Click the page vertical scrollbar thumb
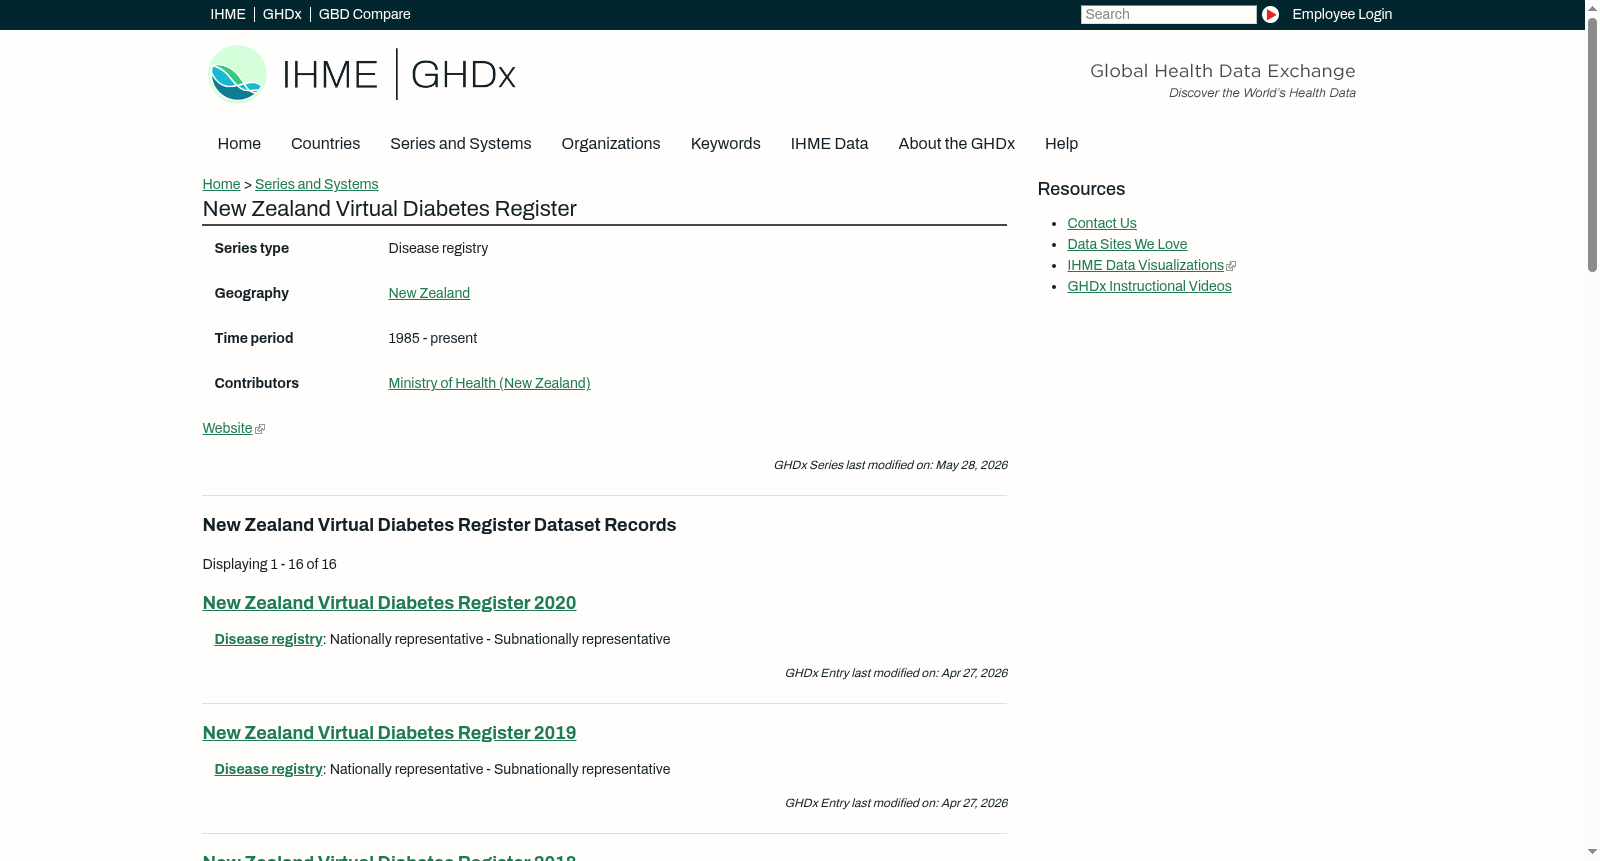The height and width of the screenshot is (861, 1600). 1592,144
